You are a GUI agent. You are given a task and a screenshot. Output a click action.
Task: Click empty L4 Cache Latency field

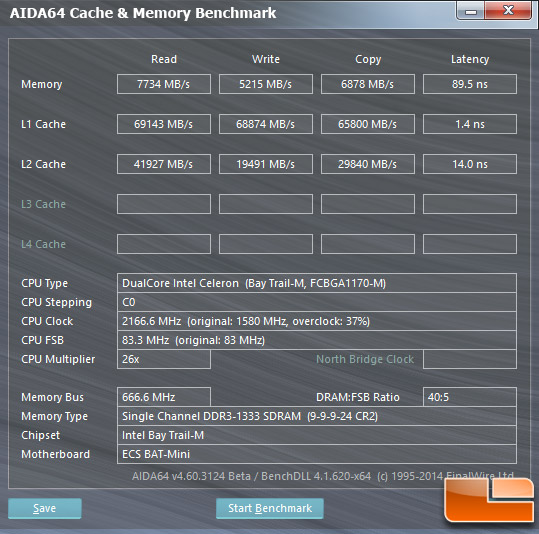pyautogui.click(x=470, y=244)
